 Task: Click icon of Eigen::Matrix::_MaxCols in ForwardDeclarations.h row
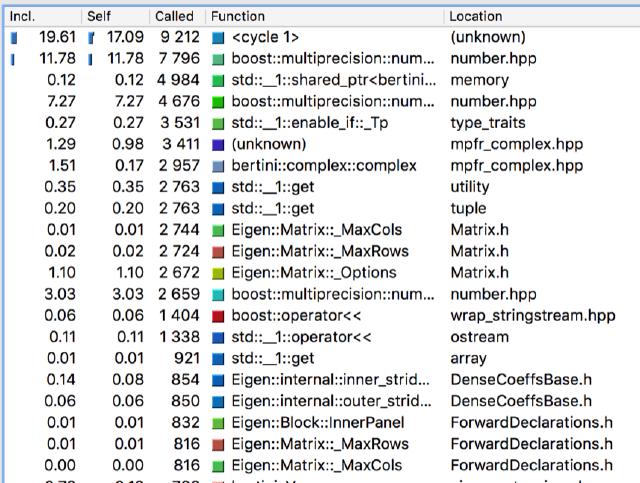[x=218, y=466]
